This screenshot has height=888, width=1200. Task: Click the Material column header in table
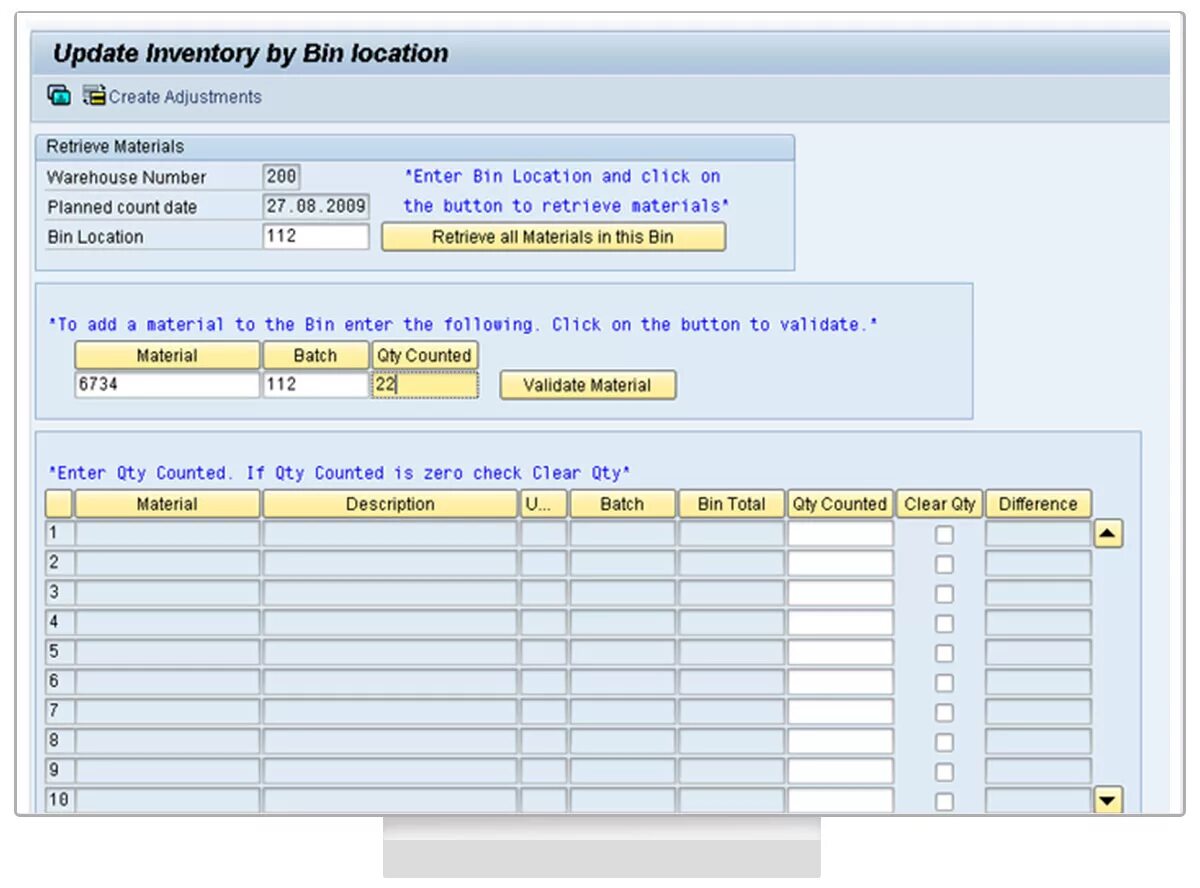pyautogui.click(x=167, y=504)
